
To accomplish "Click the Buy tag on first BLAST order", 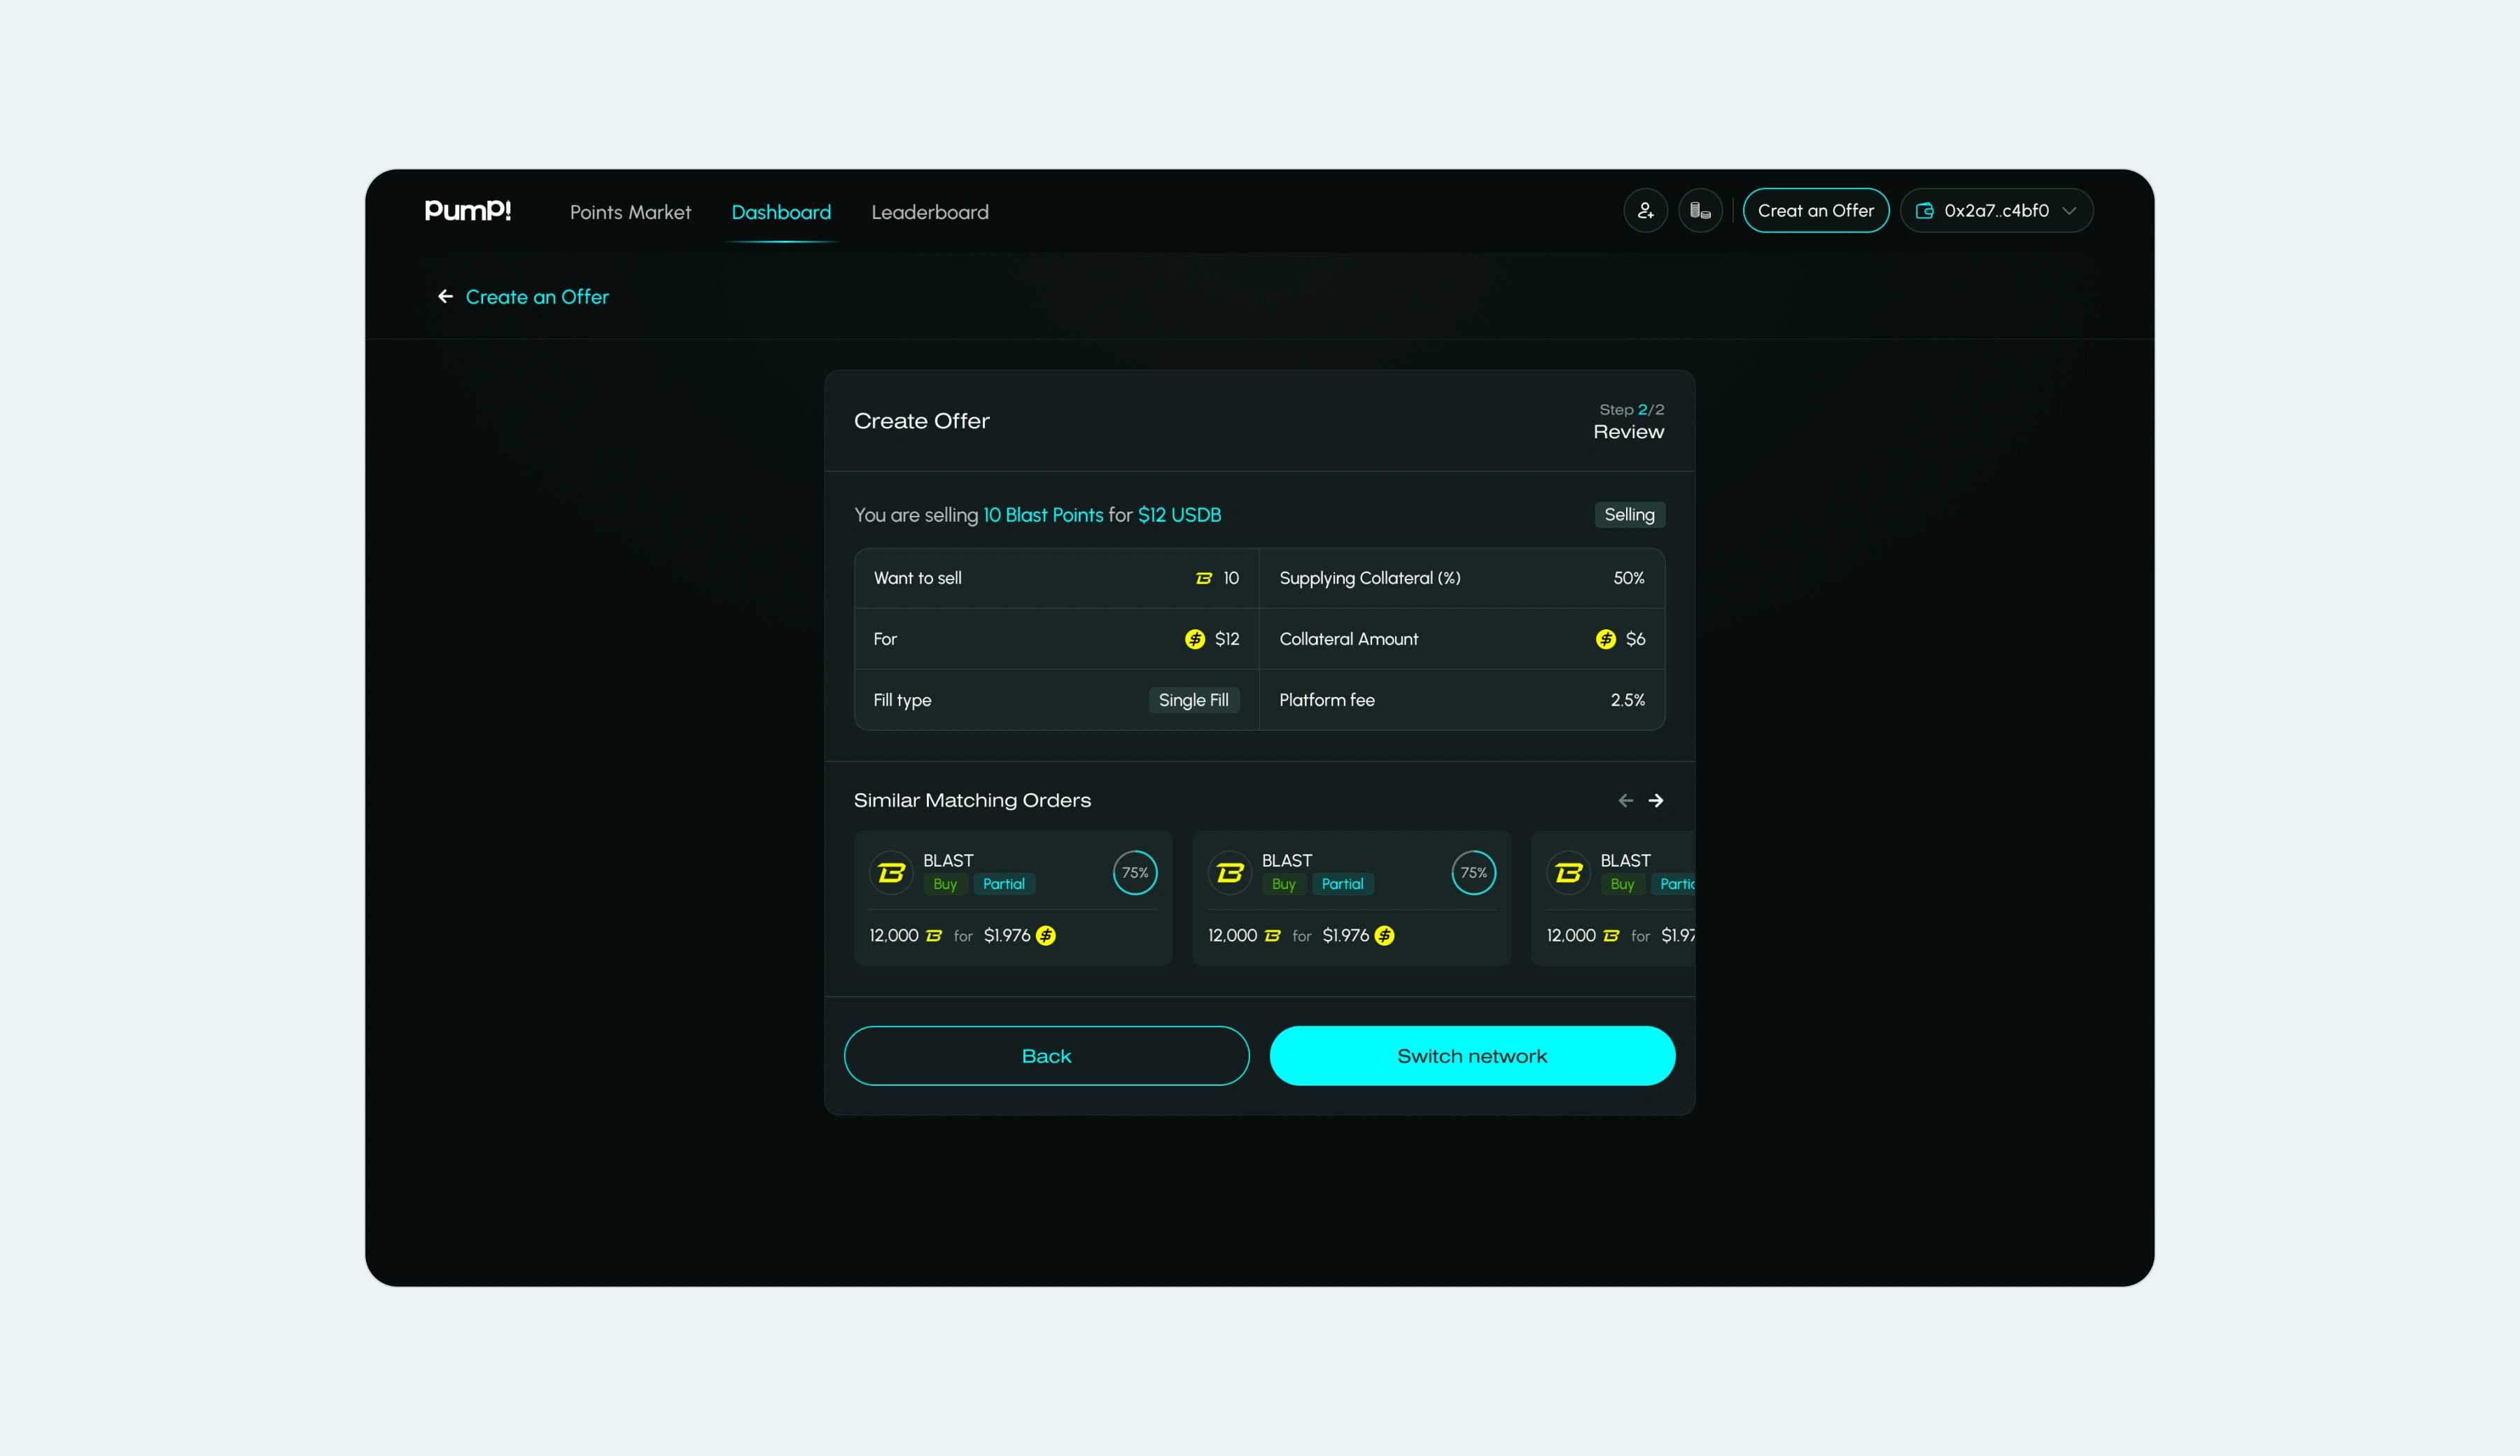I will pyautogui.click(x=945, y=884).
